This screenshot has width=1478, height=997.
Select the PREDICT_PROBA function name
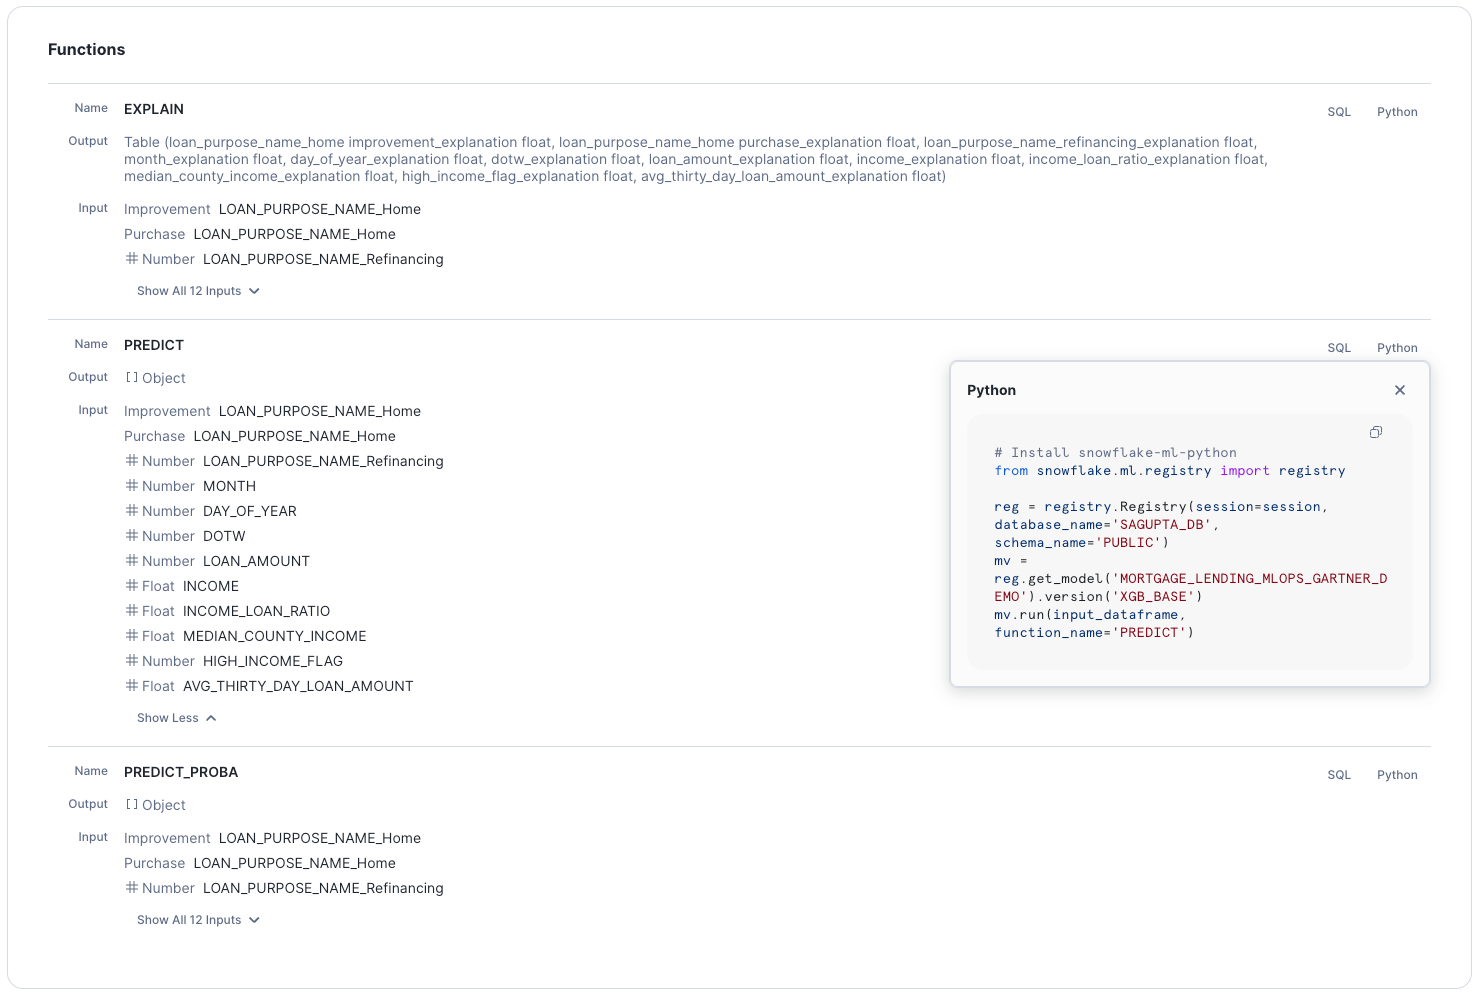(181, 772)
